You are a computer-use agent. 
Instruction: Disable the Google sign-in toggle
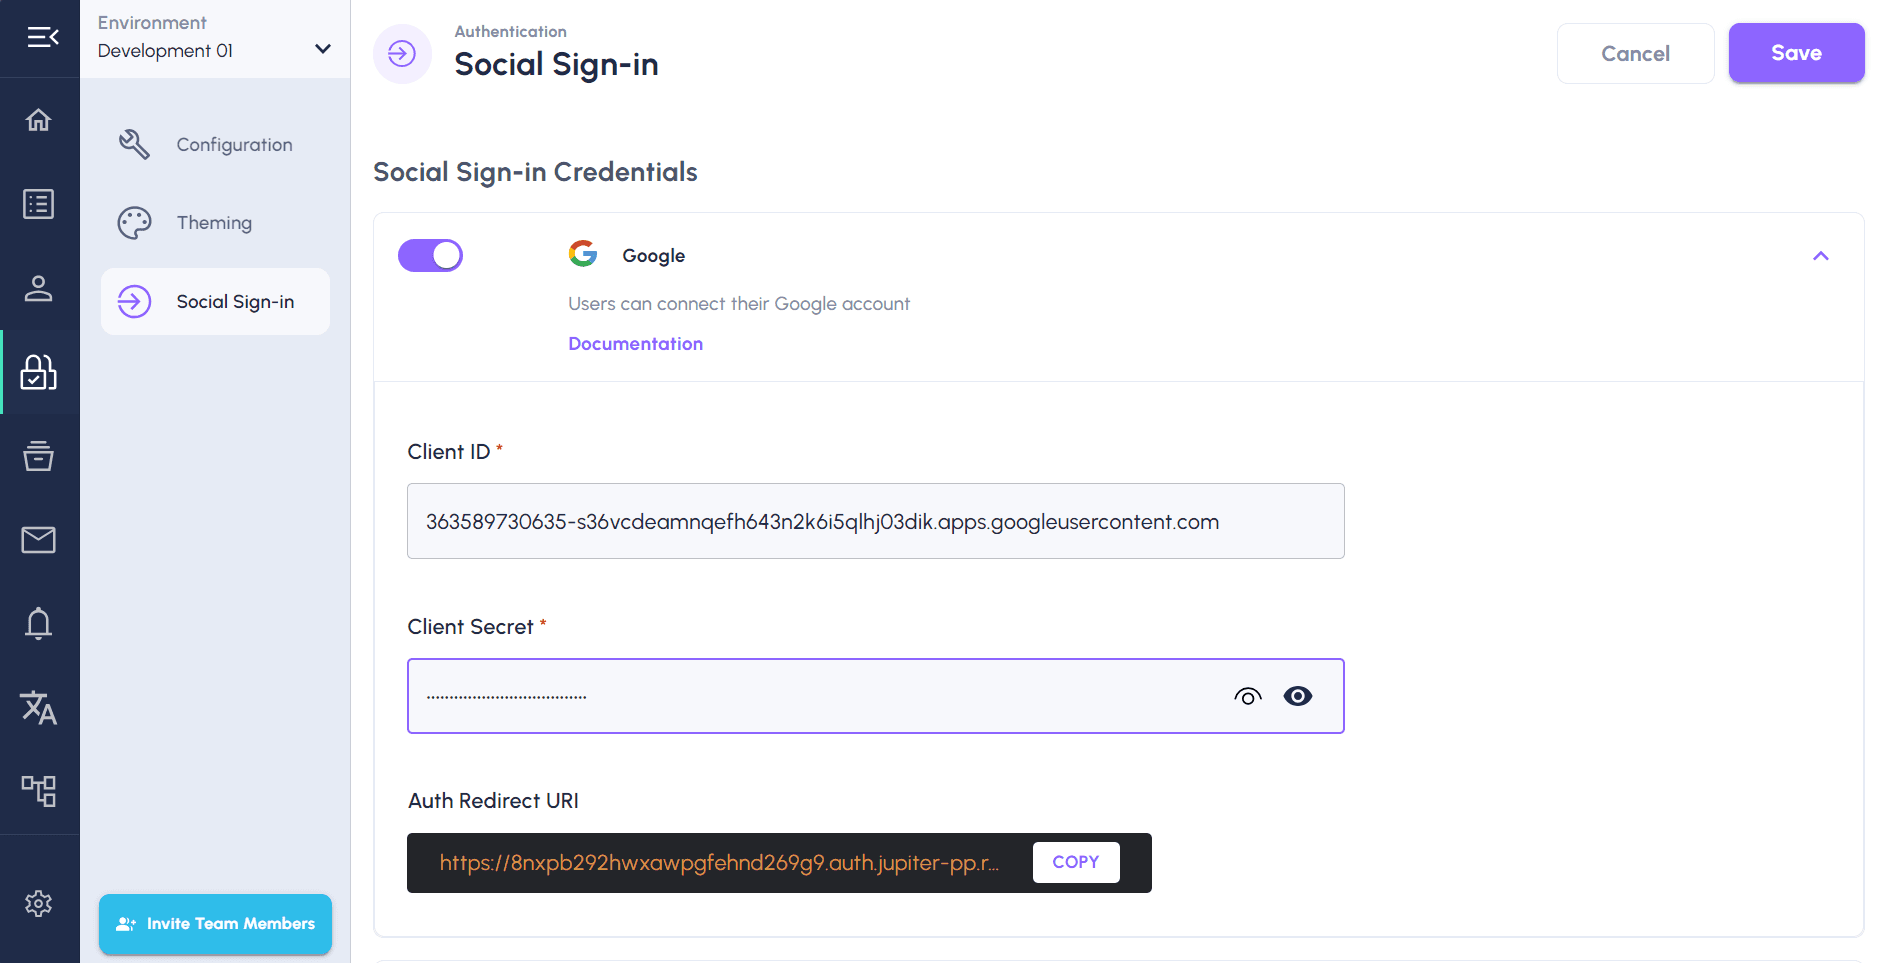430,255
